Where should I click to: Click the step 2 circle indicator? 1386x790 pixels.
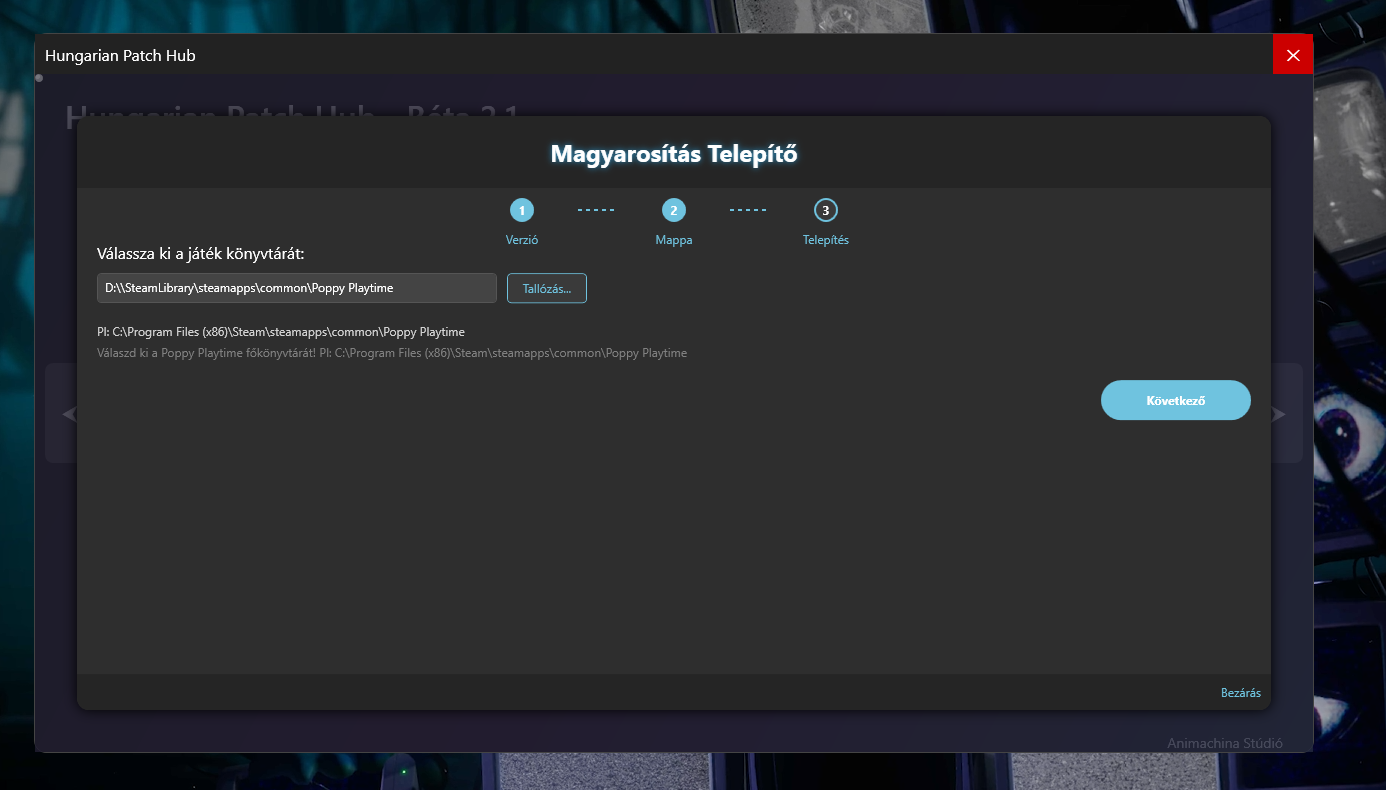click(x=674, y=210)
